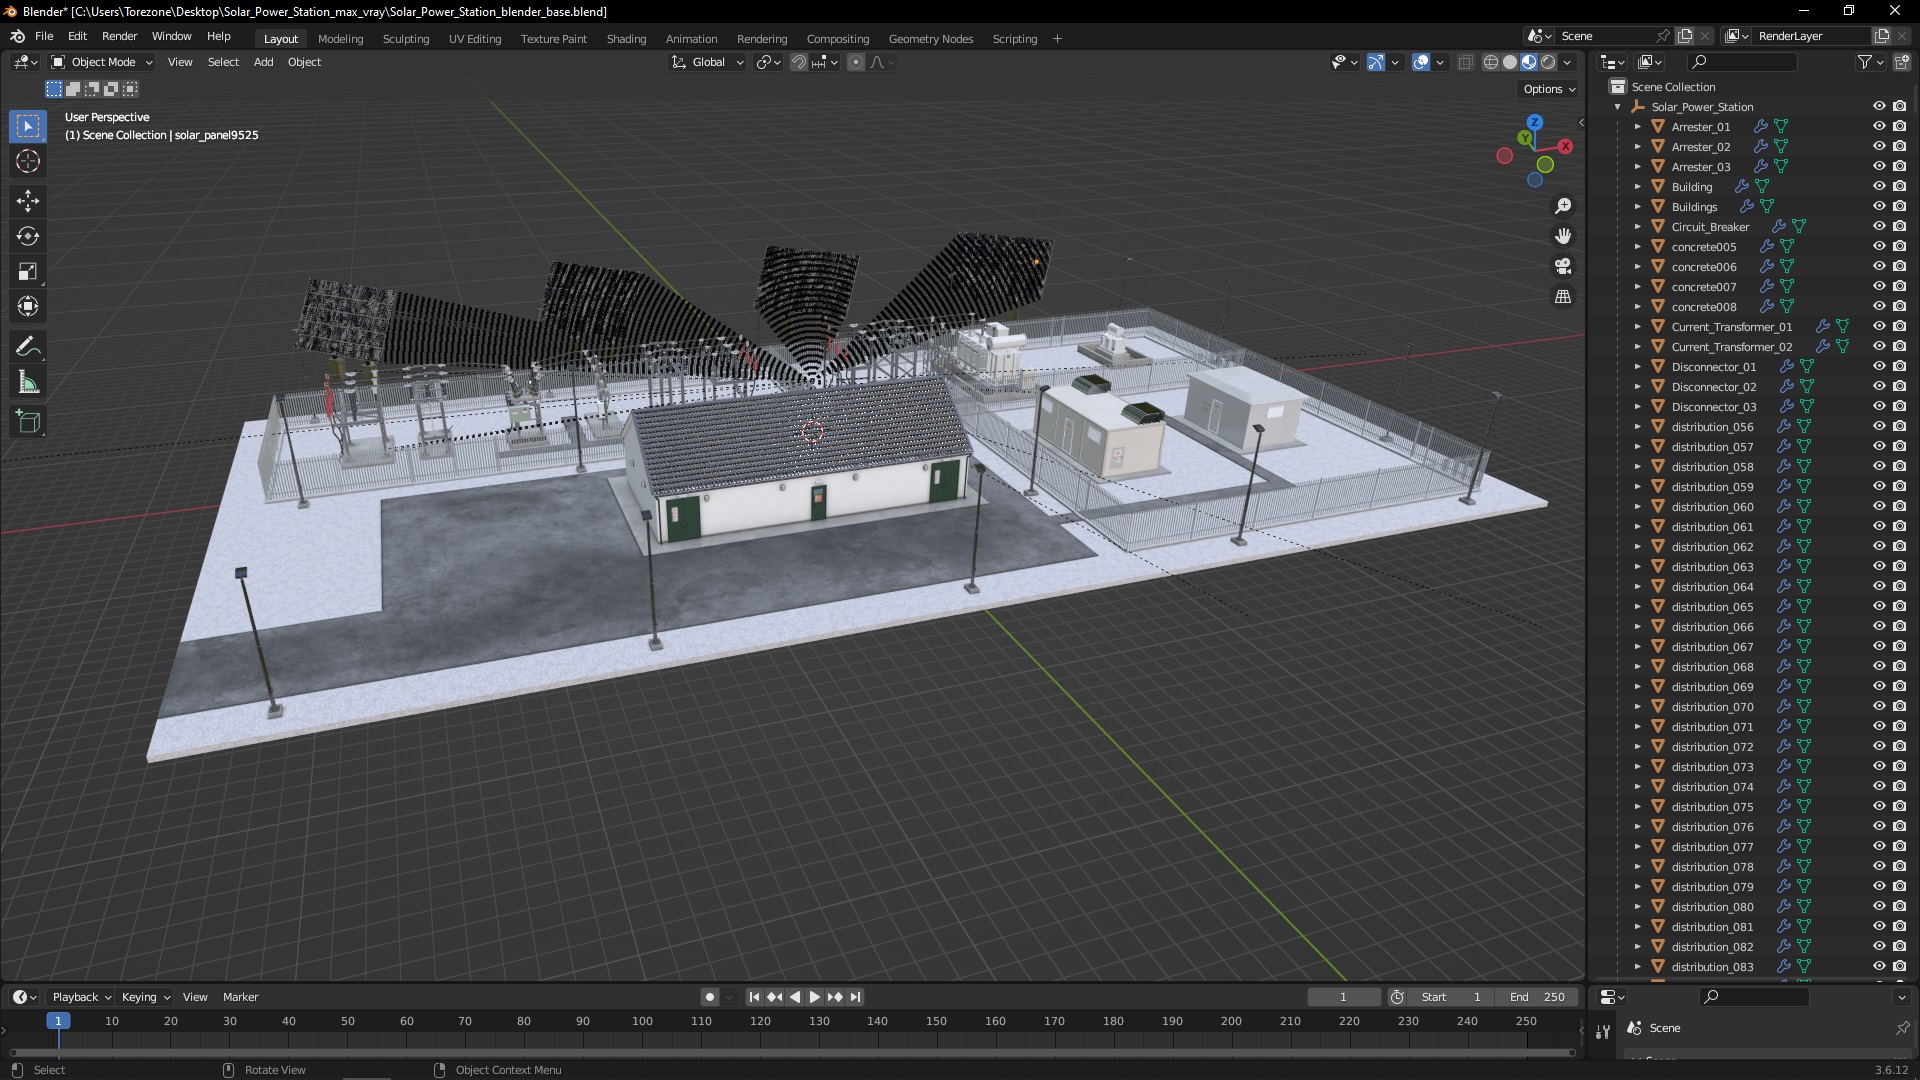Click timeline horizontal scrollbar

[x=792, y=1052]
